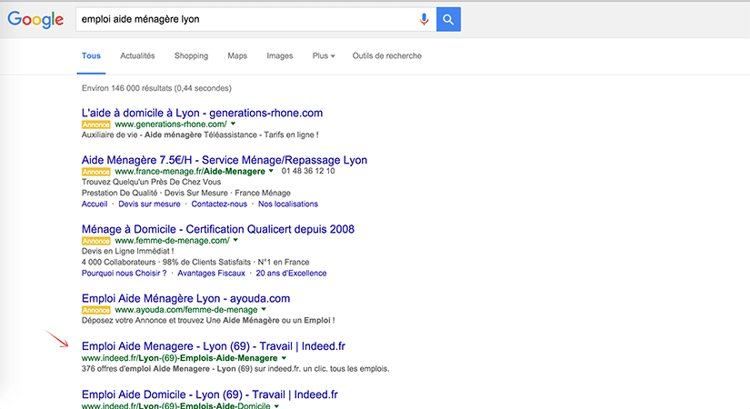Switch to the Actualités tab
This screenshot has width=750, height=409.
[137, 56]
